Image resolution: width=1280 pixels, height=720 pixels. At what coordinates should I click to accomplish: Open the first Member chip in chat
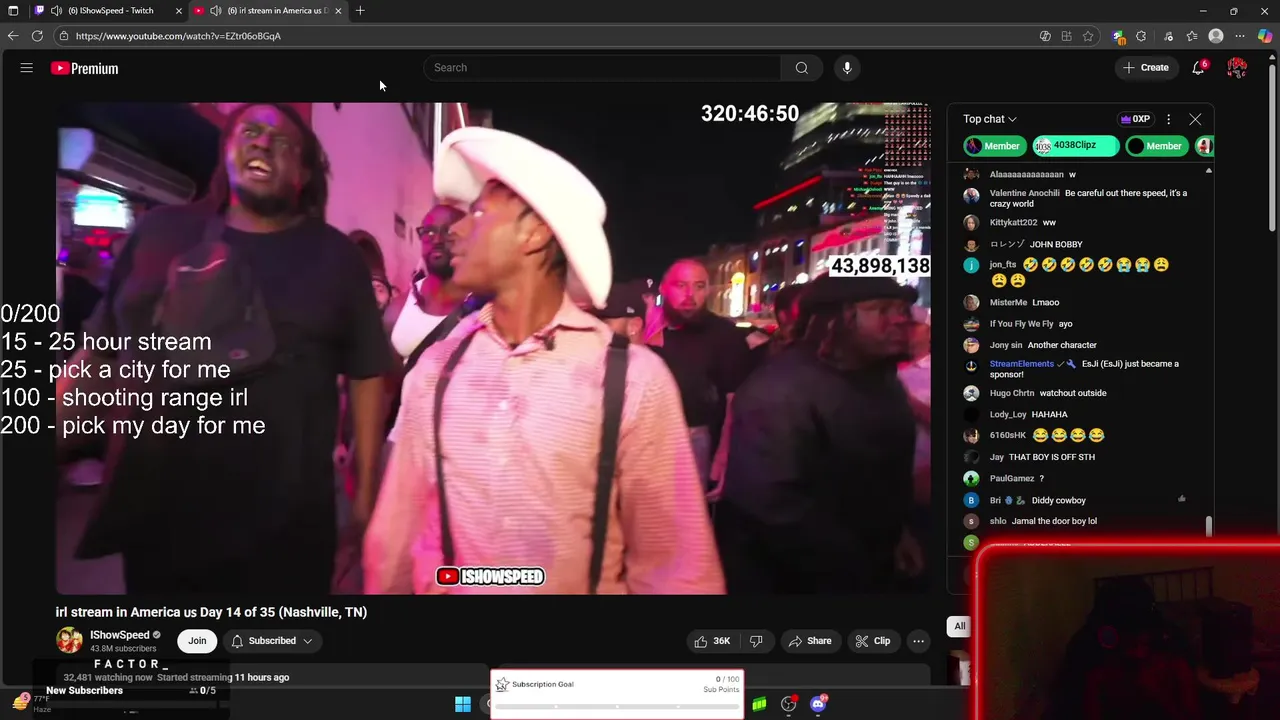(994, 146)
